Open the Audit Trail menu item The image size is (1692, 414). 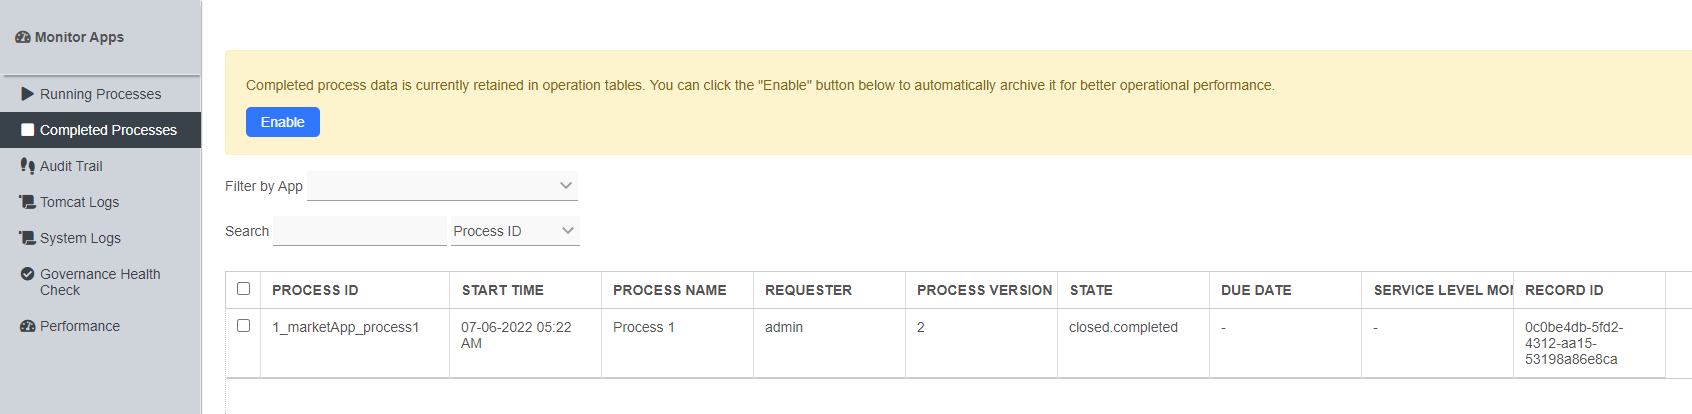coord(71,166)
